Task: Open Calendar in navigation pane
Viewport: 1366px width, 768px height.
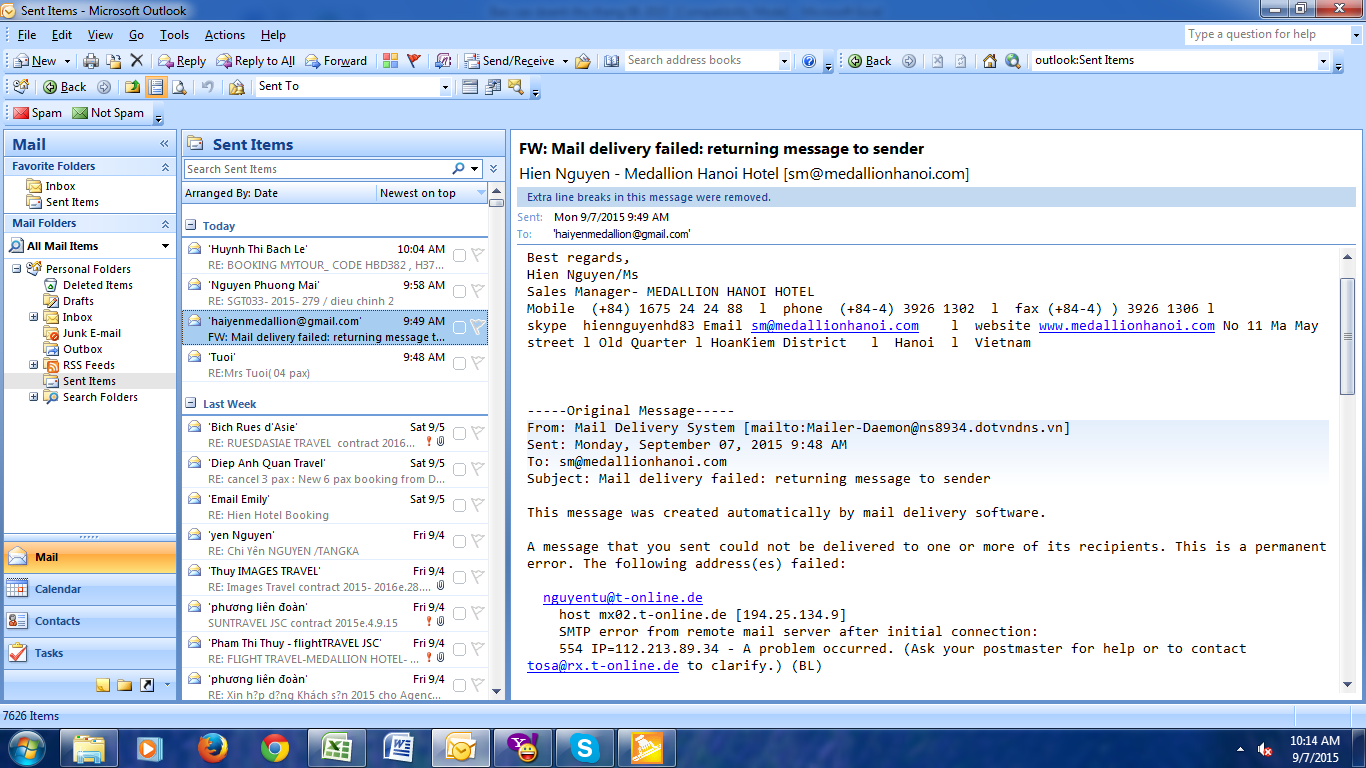Action: pyautogui.click(x=89, y=589)
